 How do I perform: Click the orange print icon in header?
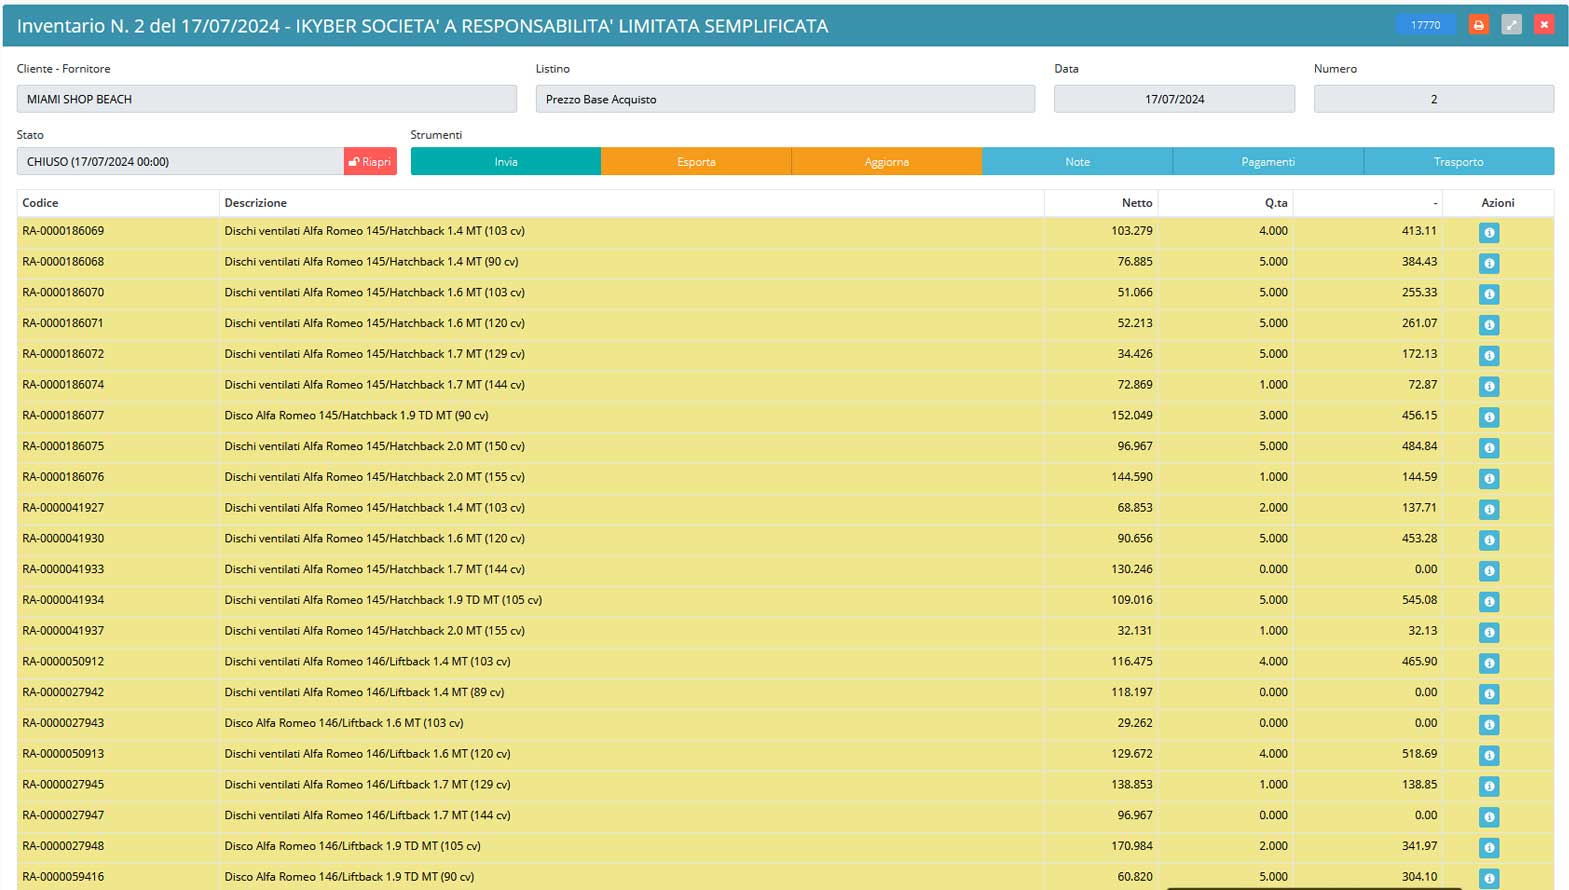pyautogui.click(x=1478, y=25)
